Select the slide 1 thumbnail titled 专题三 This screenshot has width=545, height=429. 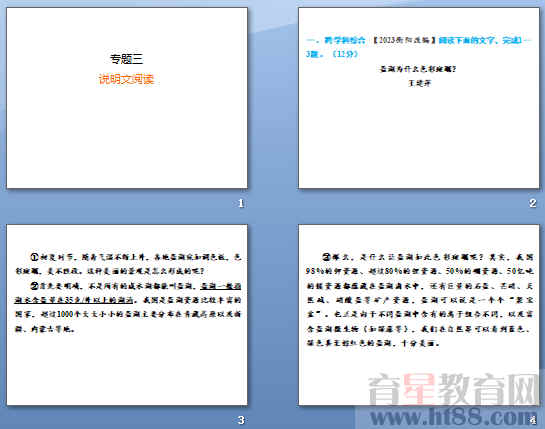coord(127,98)
